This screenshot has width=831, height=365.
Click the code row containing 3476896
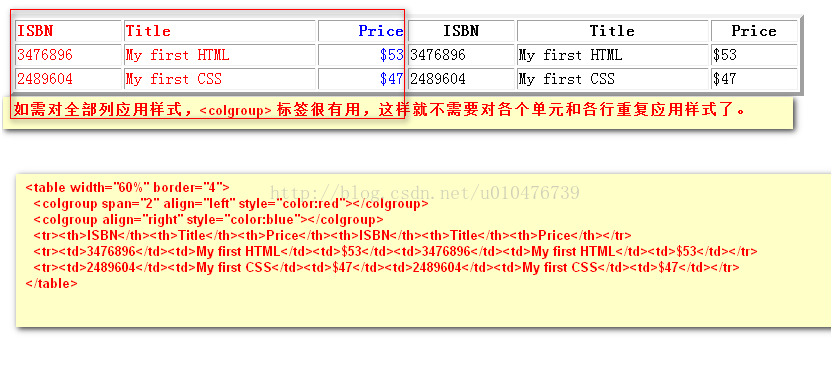395,251
